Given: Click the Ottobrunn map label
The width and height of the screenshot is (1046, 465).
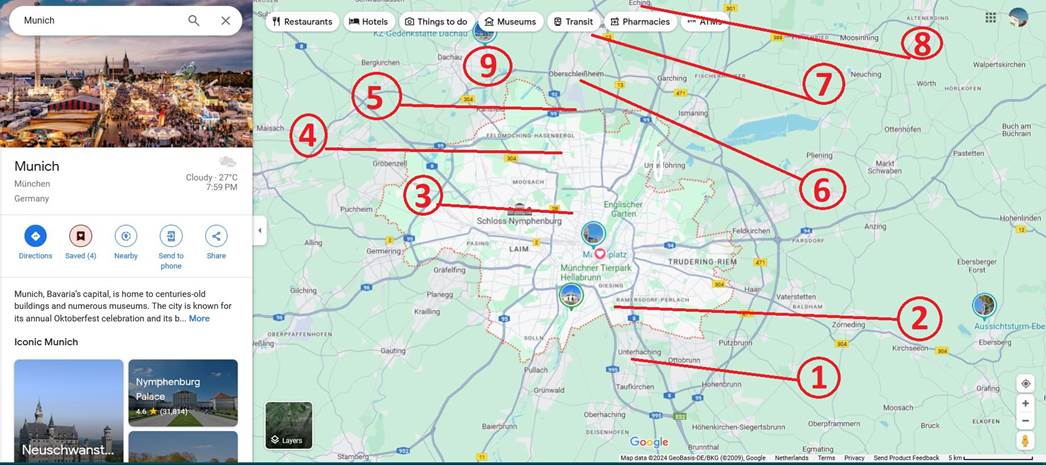Looking at the screenshot, I should [x=683, y=360].
